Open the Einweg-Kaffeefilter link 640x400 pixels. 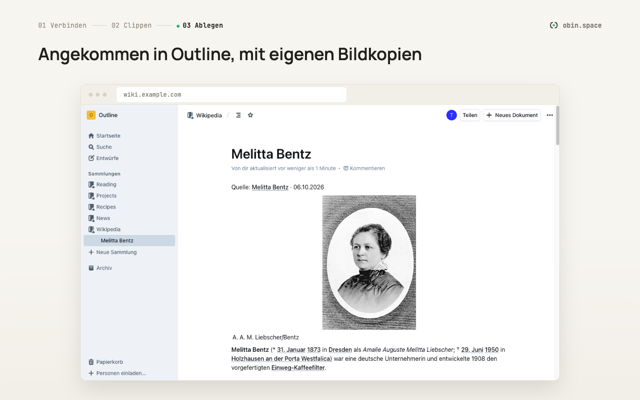click(x=298, y=368)
